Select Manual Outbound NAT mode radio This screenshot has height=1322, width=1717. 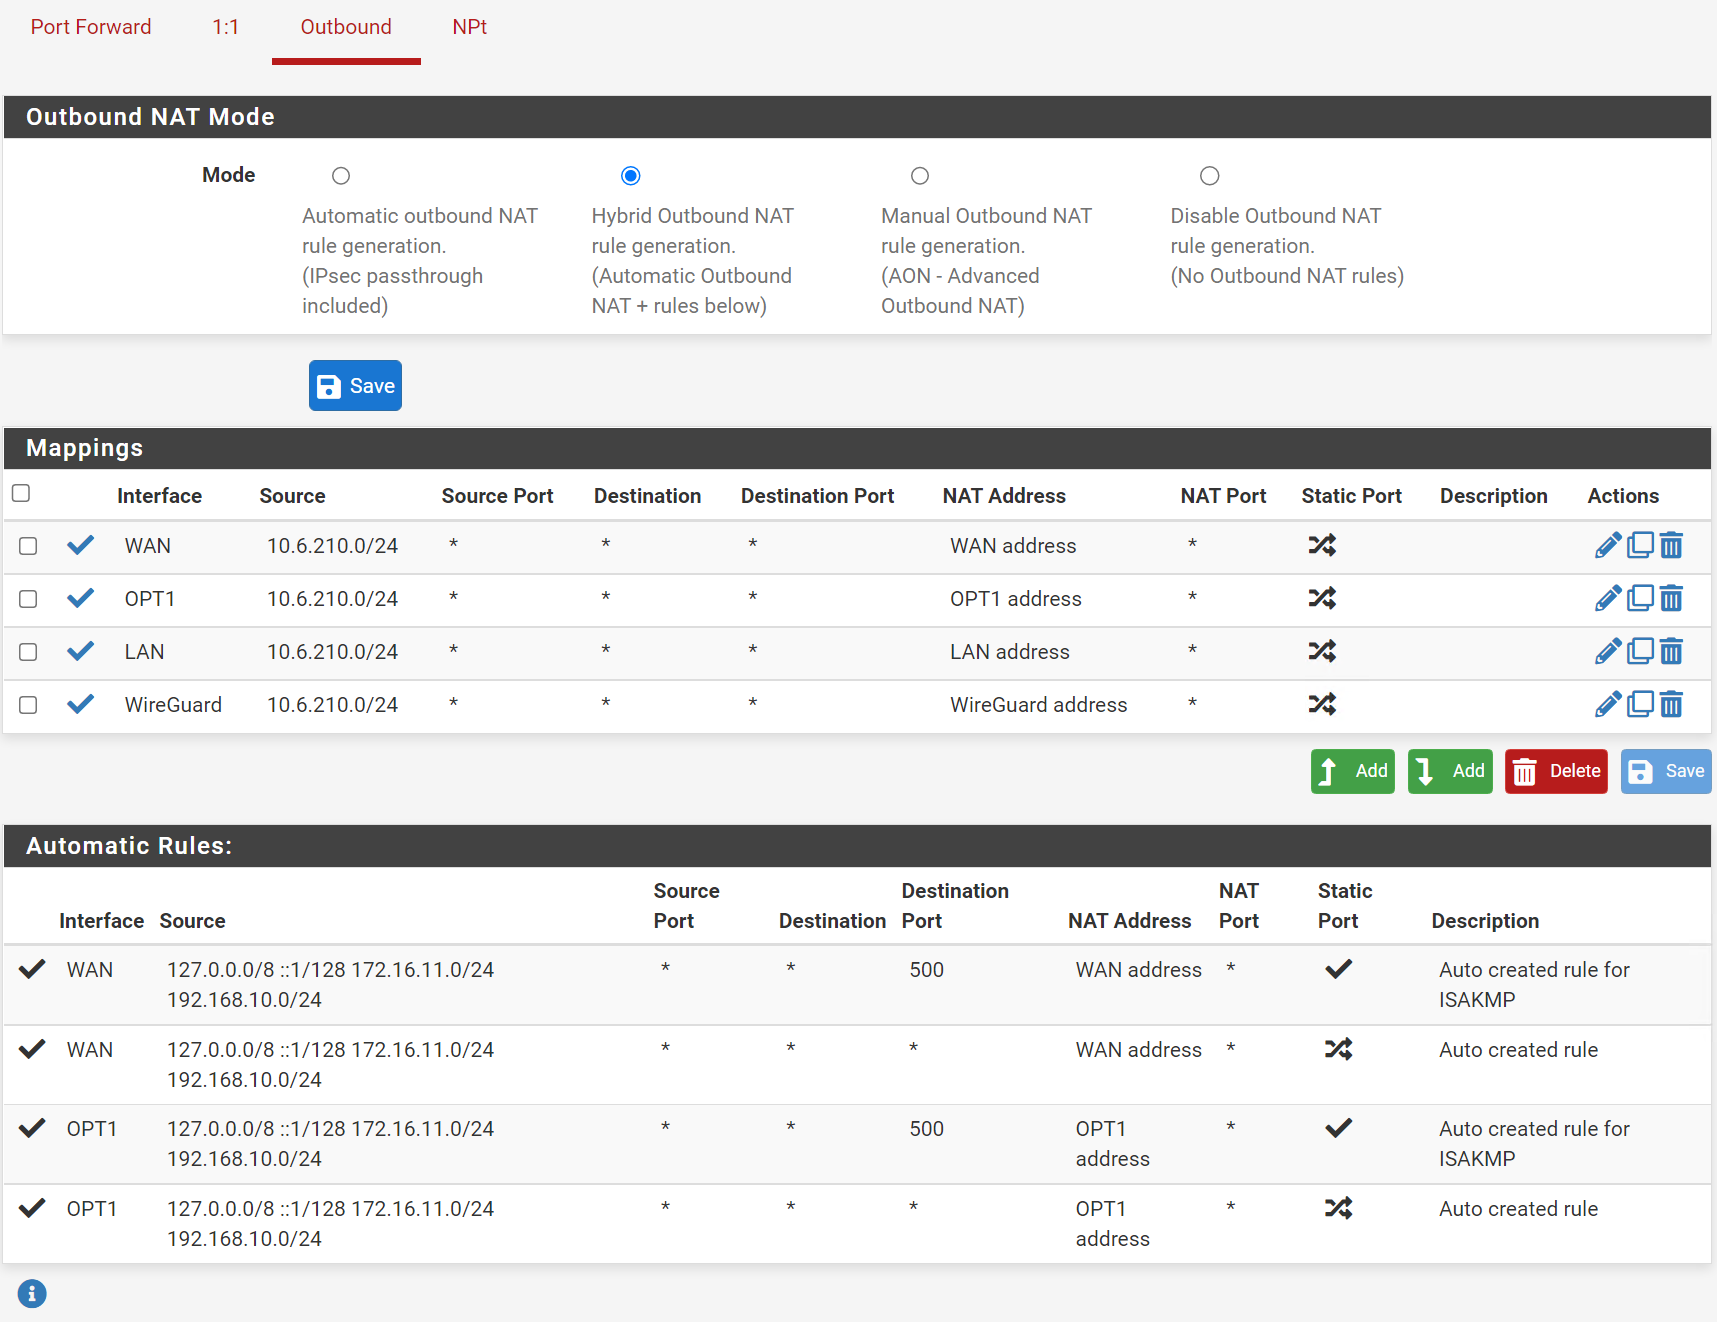[x=920, y=176]
